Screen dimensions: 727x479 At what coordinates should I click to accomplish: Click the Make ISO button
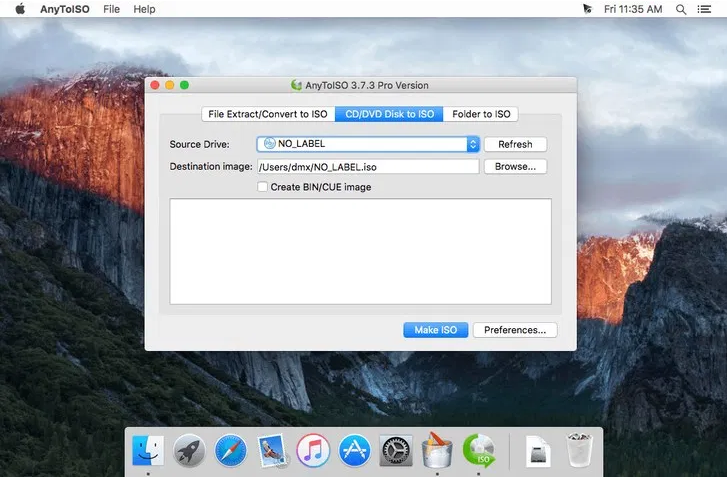tap(435, 330)
